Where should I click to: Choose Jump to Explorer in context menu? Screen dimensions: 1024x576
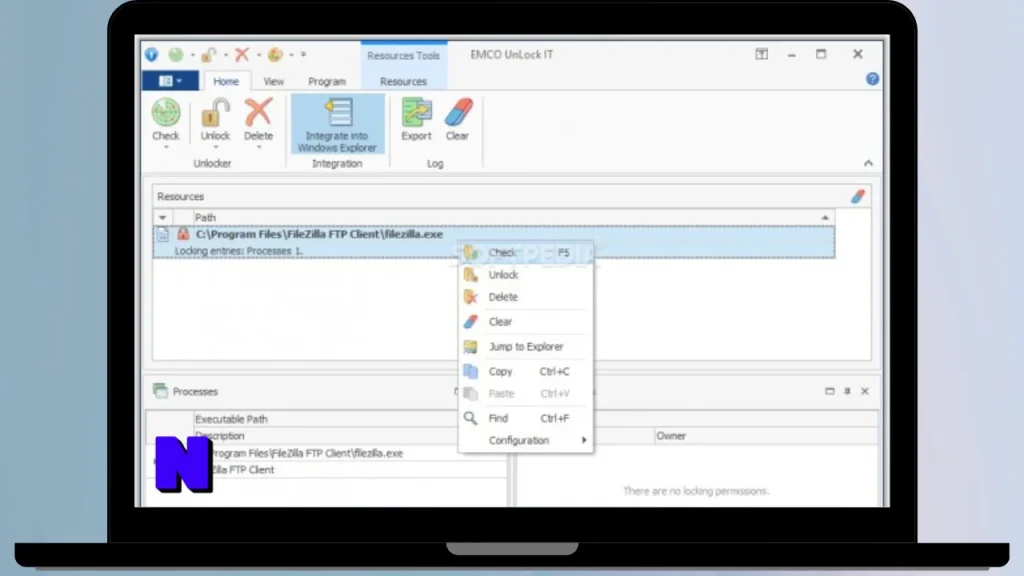(x=525, y=347)
